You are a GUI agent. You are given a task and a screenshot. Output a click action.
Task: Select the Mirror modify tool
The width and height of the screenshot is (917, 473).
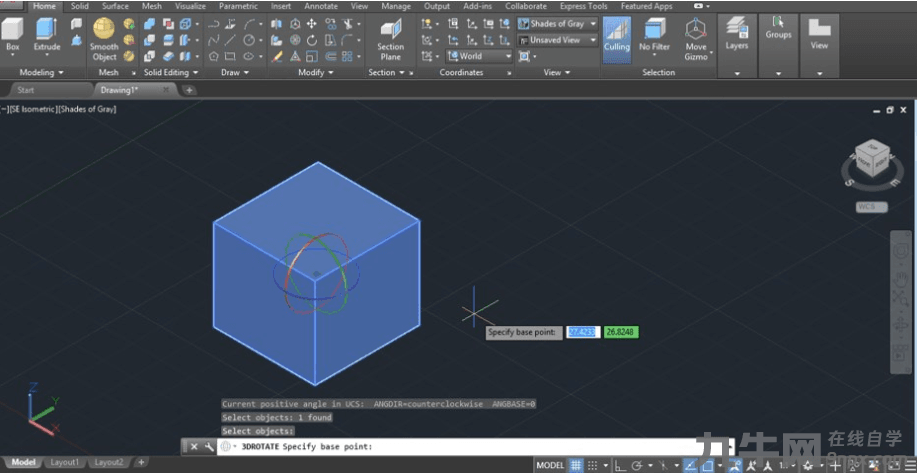pos(277,24)
